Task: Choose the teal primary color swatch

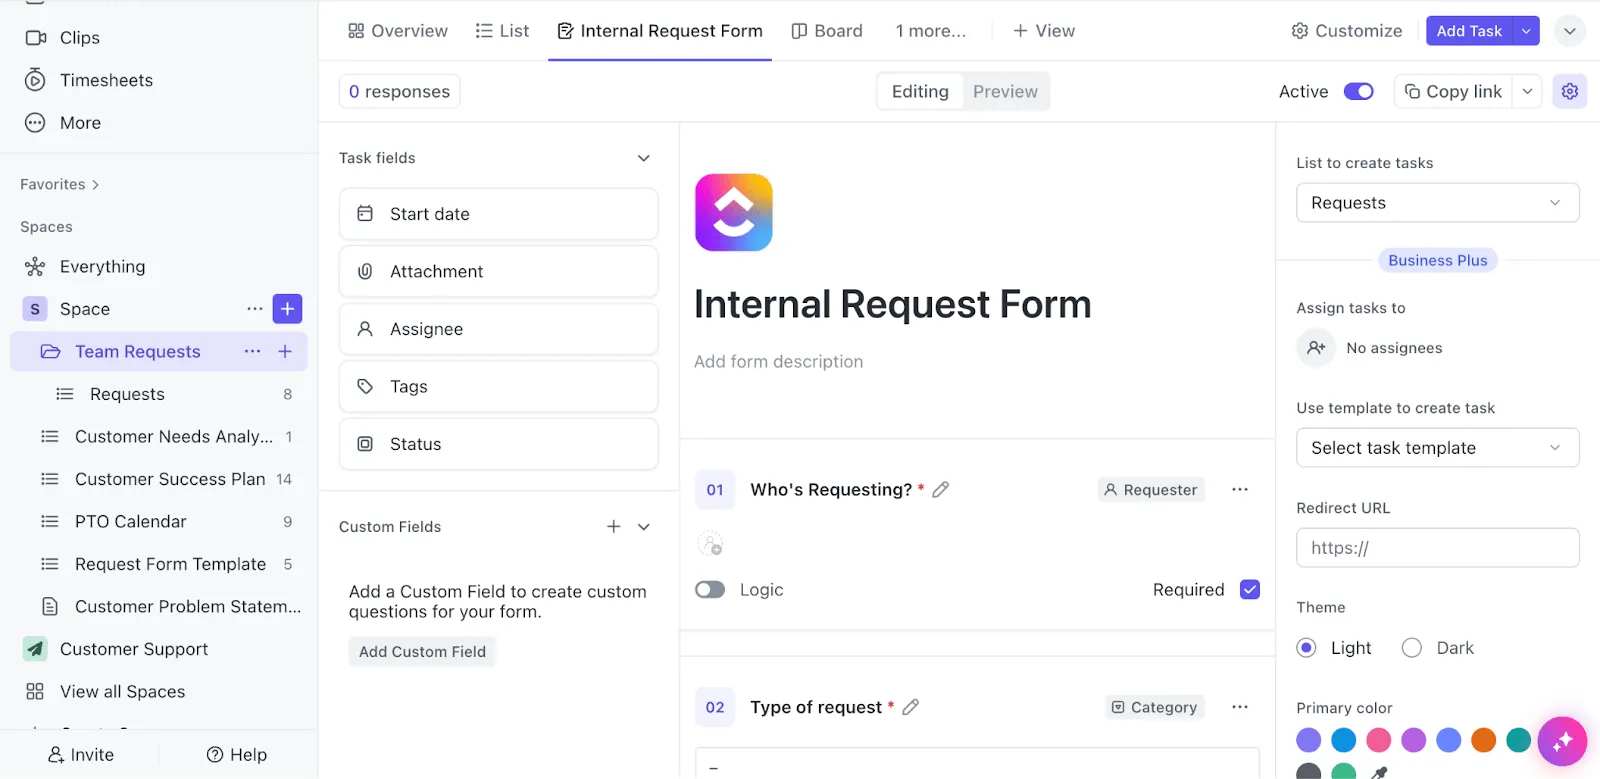Action: (1519, 740)
